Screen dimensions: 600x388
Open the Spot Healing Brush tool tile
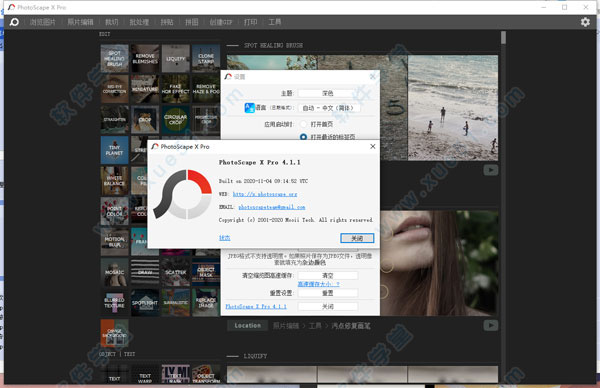[x=114, y=59]
